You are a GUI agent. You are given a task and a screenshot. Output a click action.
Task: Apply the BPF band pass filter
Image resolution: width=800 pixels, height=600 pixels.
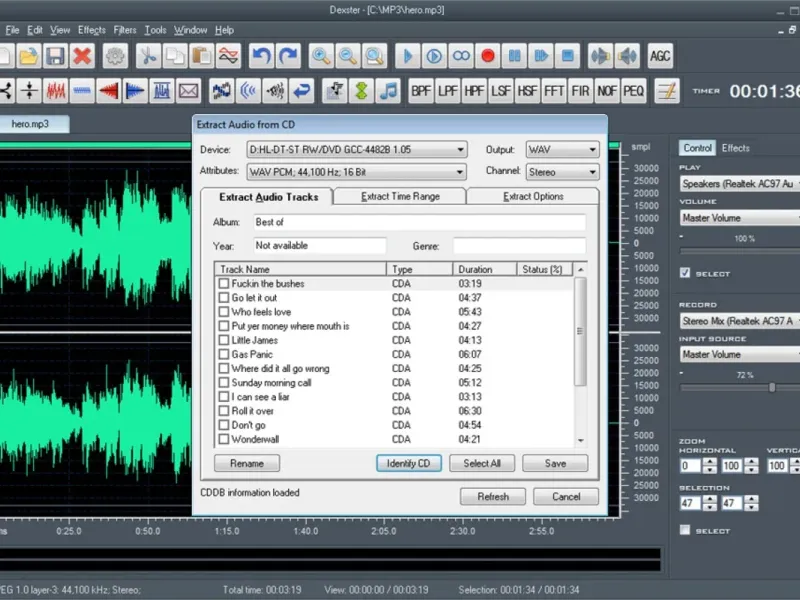click(422, 91)
